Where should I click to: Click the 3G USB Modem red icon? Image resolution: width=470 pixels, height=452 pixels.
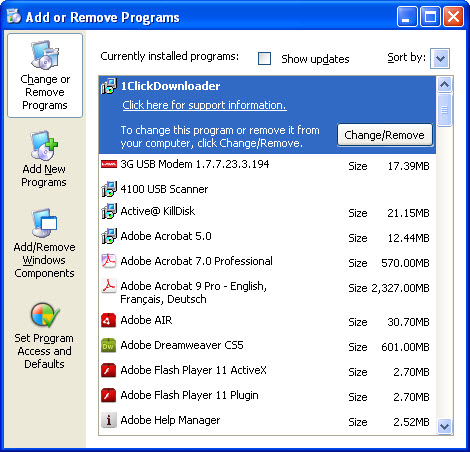(109, 164)
